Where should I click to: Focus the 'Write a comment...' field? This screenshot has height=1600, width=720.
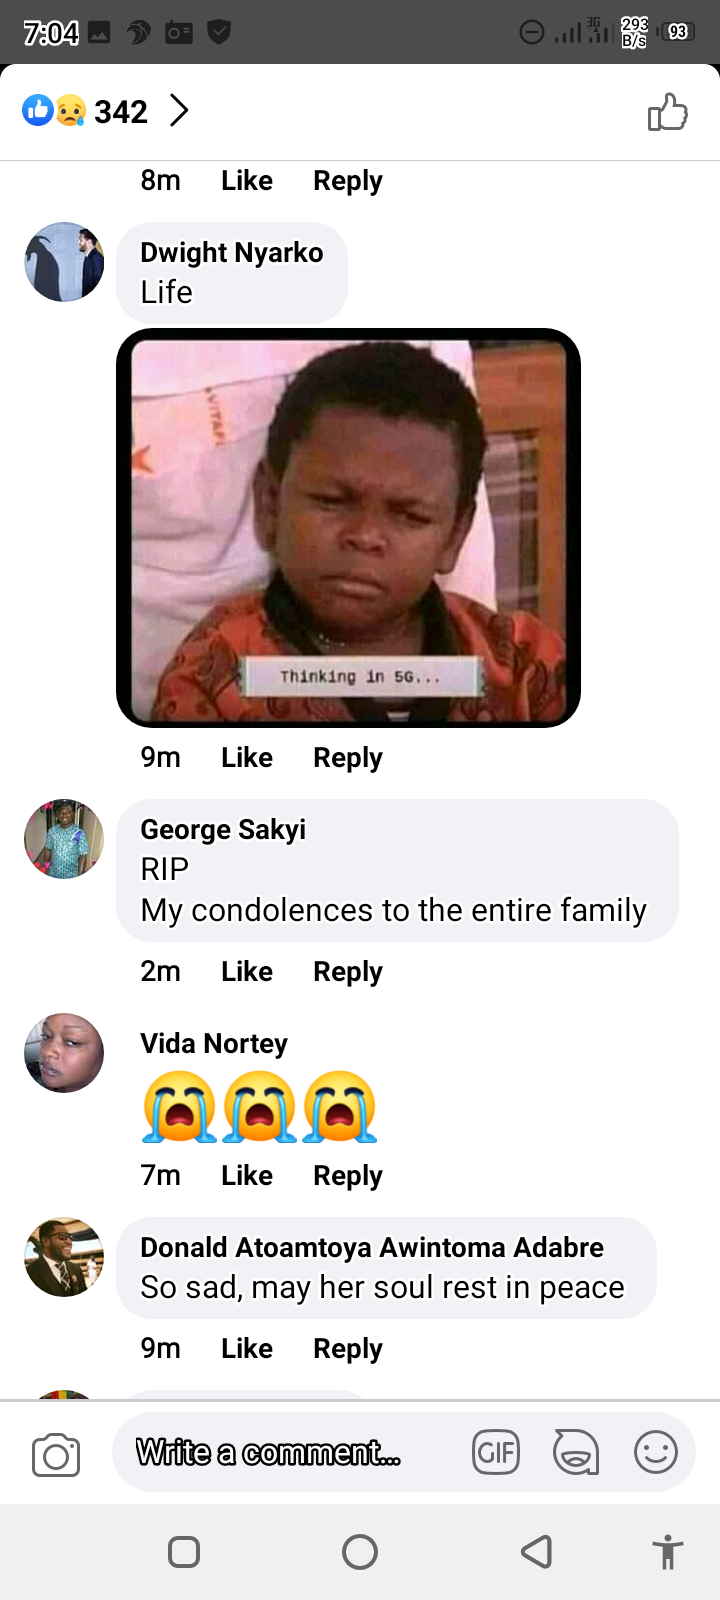coord(285,1452)
